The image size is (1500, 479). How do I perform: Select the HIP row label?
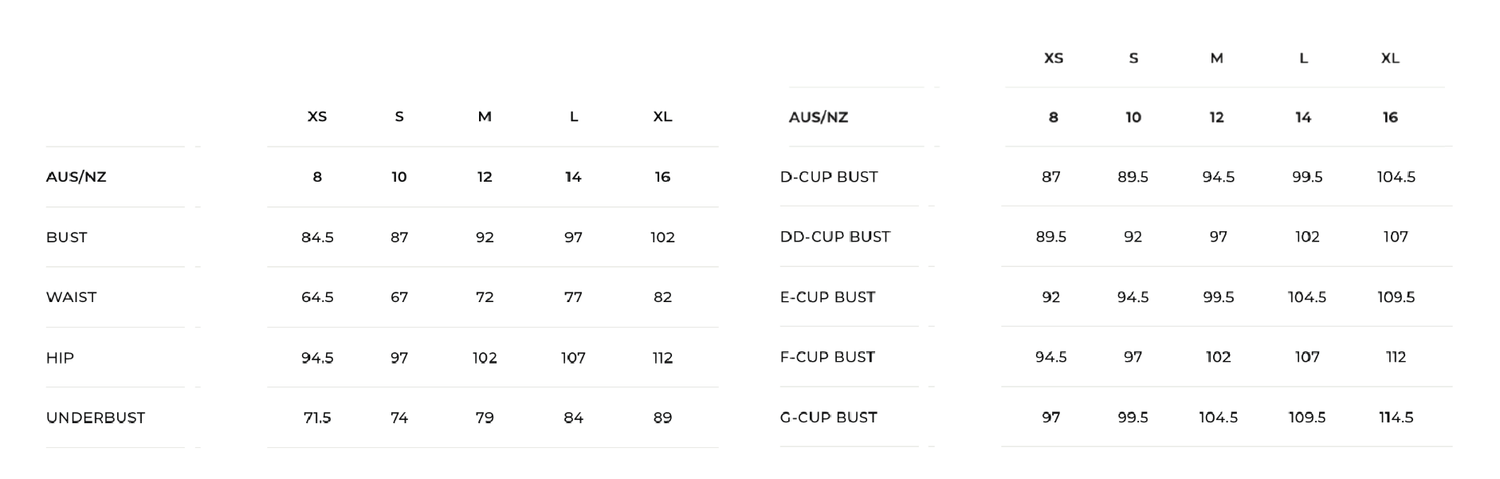tap(60, 357)
